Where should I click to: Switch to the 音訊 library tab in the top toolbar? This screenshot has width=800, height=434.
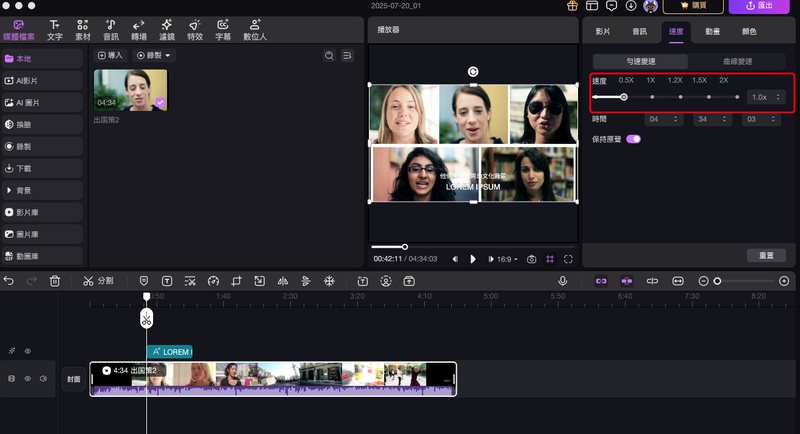(111, 30)
